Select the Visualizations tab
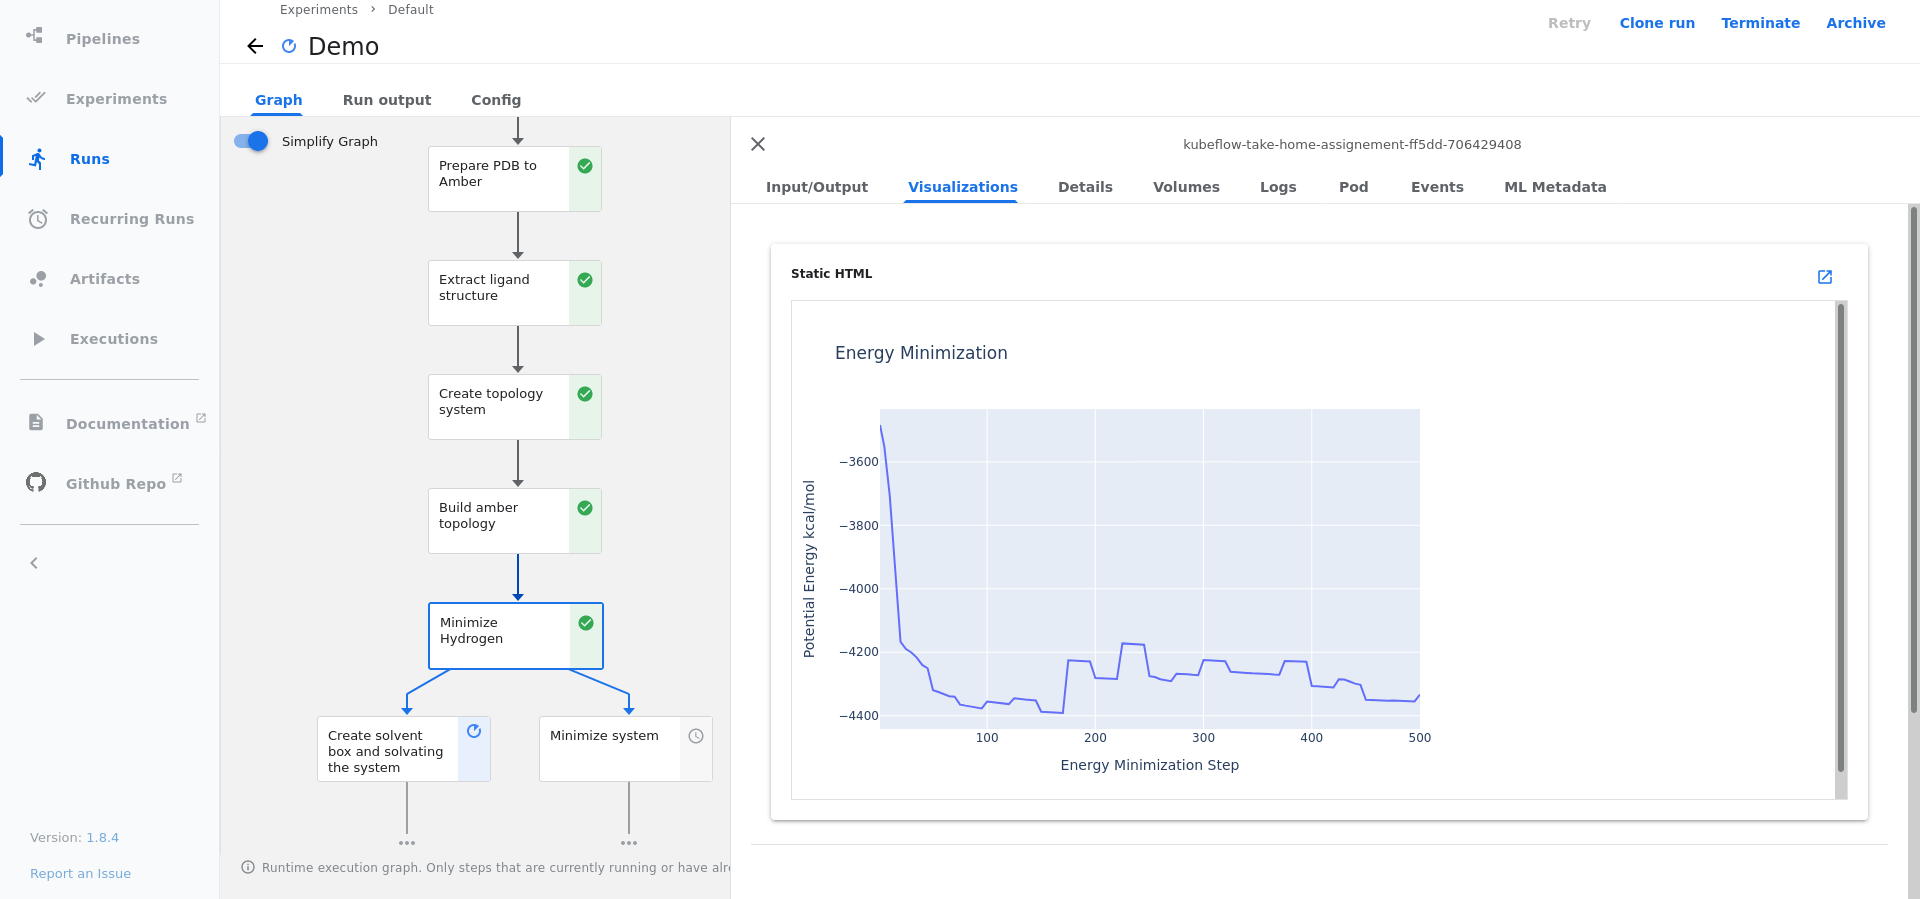 [963, 187]
